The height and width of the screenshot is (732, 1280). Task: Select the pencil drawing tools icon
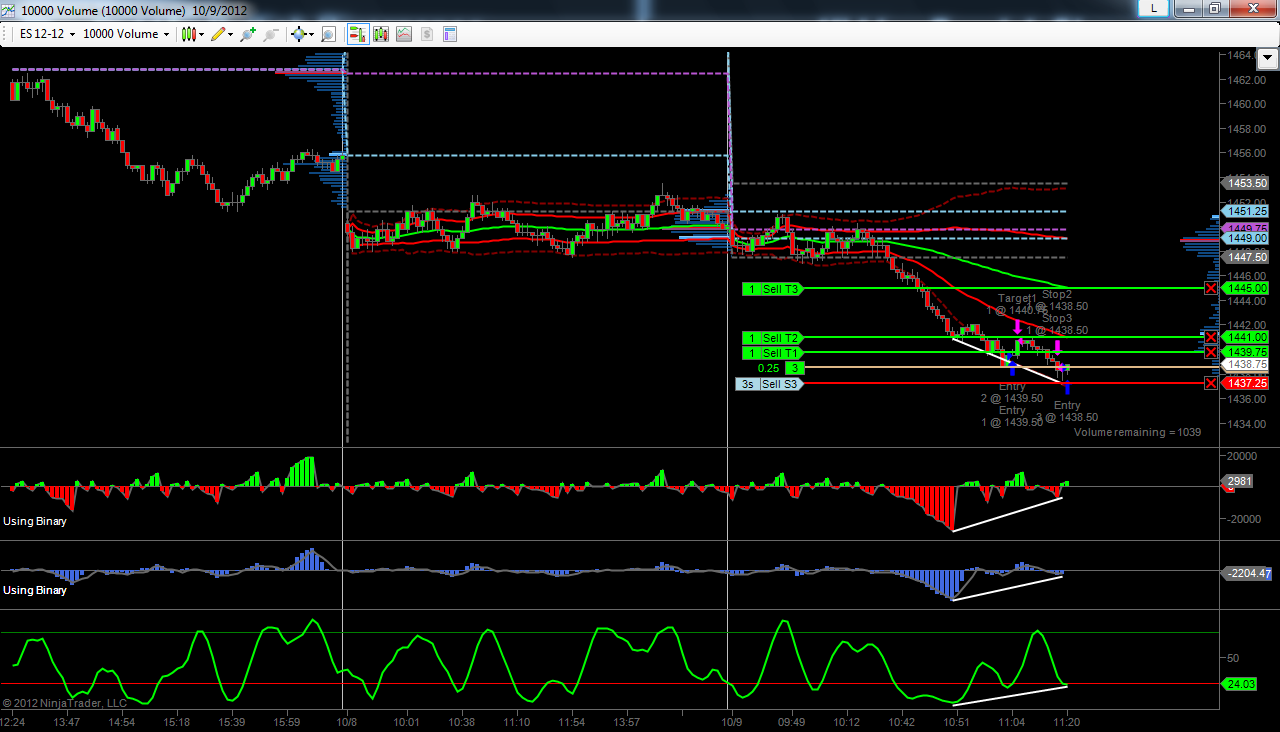[218, 34]
